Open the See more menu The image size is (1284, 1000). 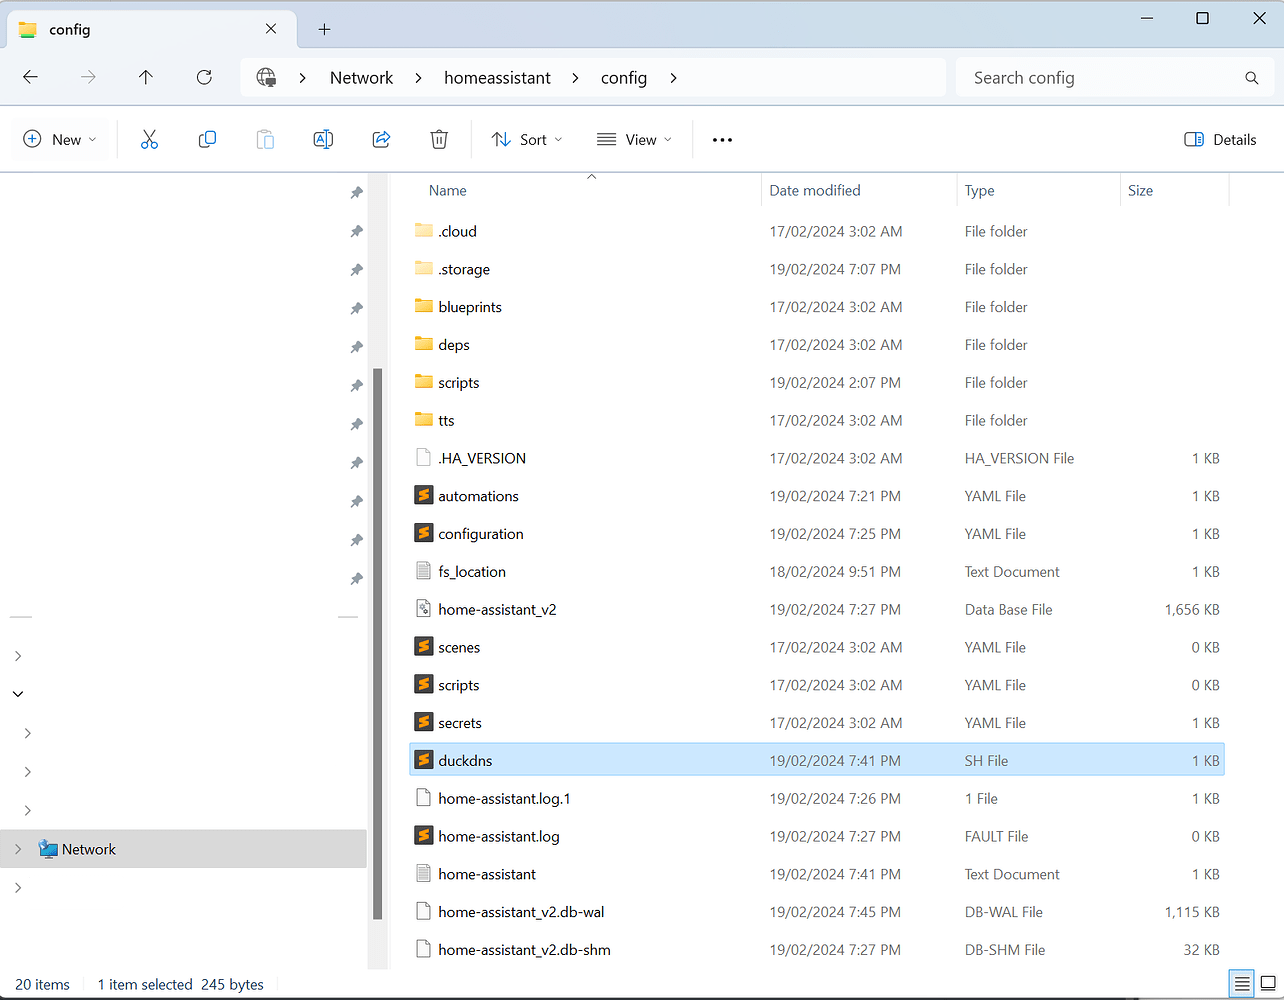[x=721, y=139]
